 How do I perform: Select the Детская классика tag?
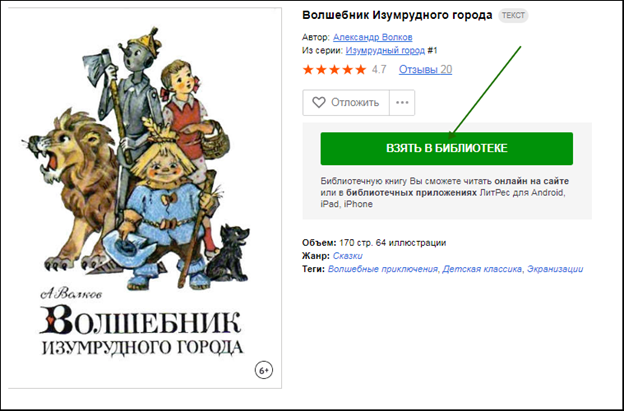click(x=482, y=269)
